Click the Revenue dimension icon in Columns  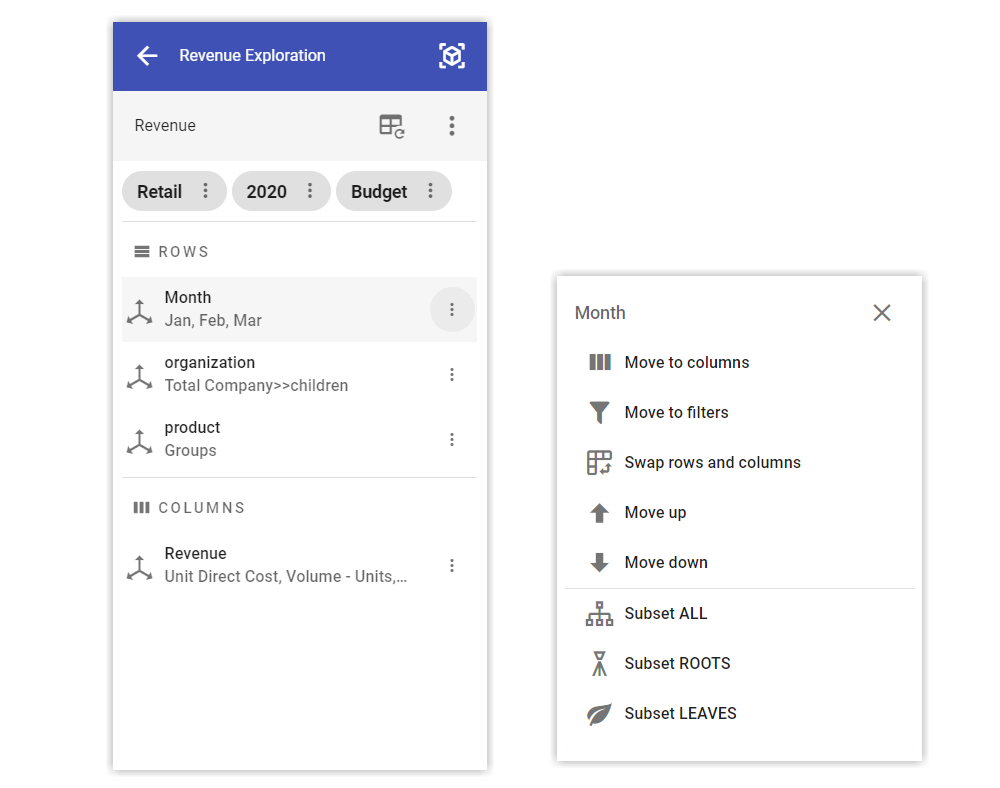pos(140,568)
